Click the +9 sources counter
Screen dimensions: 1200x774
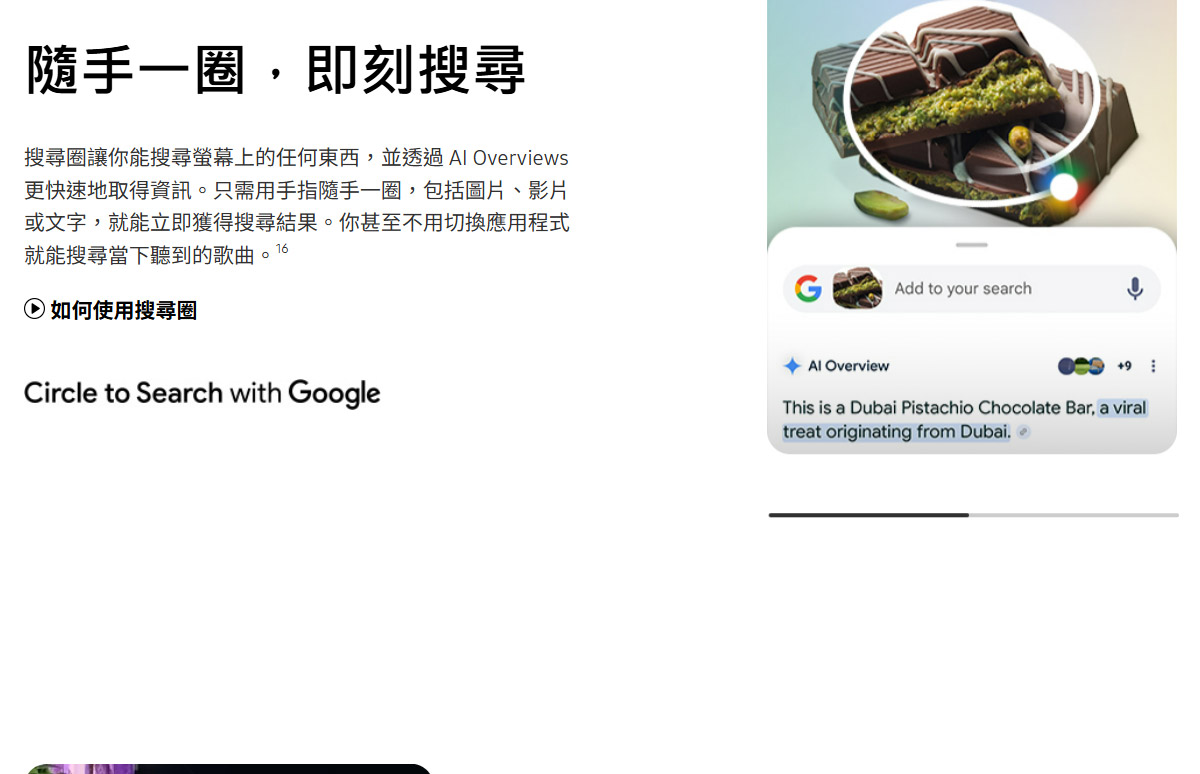[1124, 366]
